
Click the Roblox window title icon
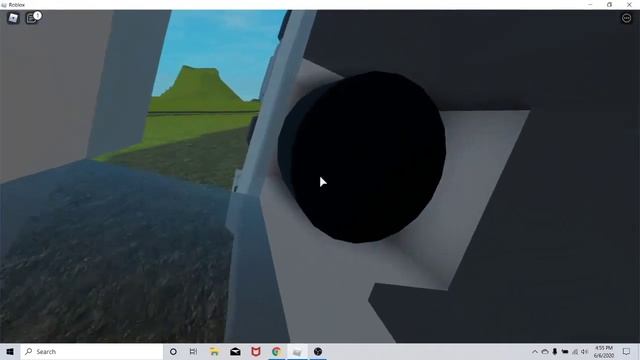[x=4, y=5]
